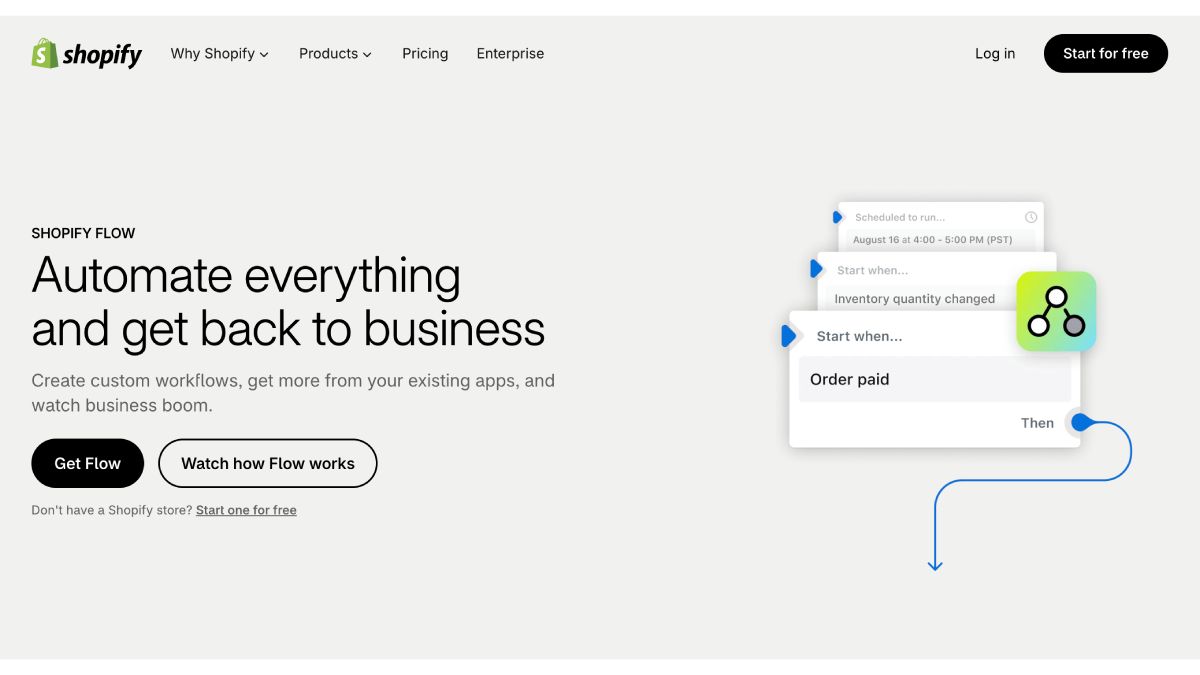Click the green Flow app icon
1200x675 pixels.
click(1056, 311)
